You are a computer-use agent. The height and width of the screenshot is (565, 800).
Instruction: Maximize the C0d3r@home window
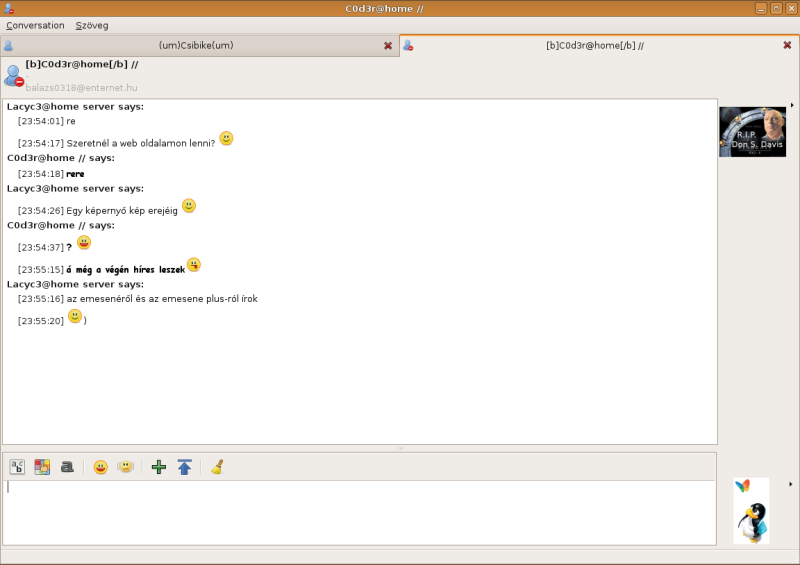(776, 9)
